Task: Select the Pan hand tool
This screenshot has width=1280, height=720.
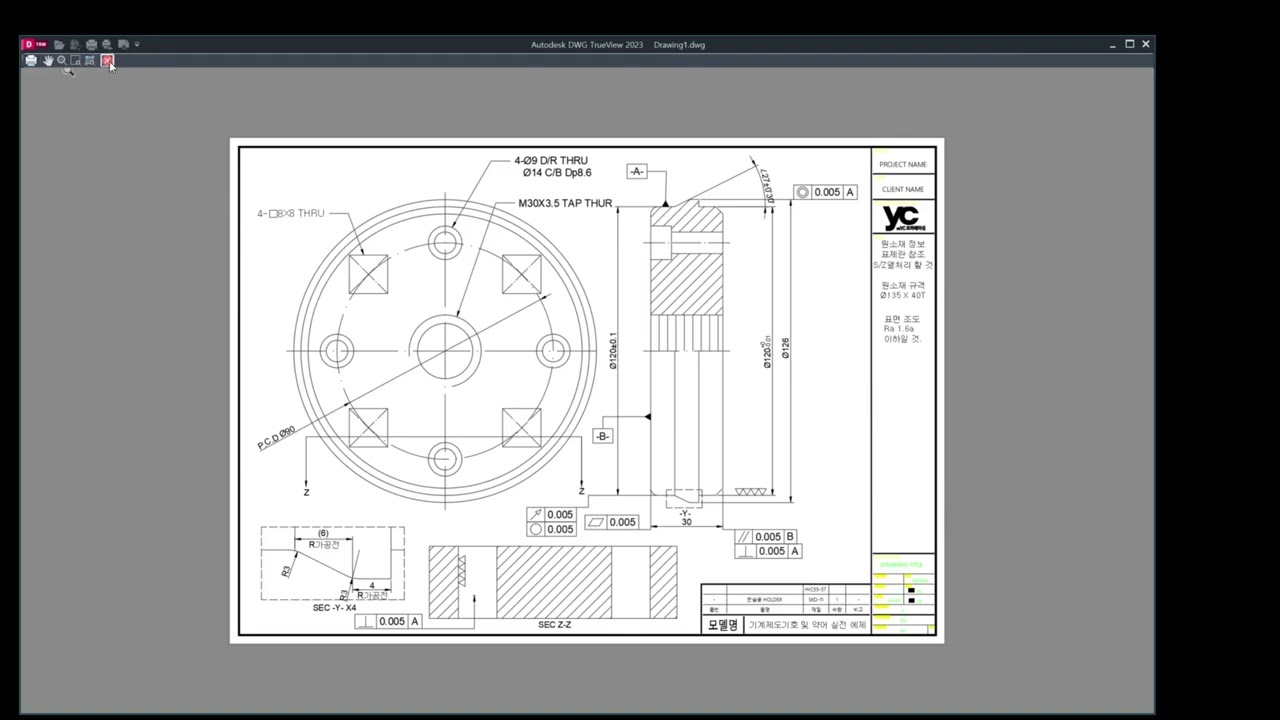Action: click(48, 61)
